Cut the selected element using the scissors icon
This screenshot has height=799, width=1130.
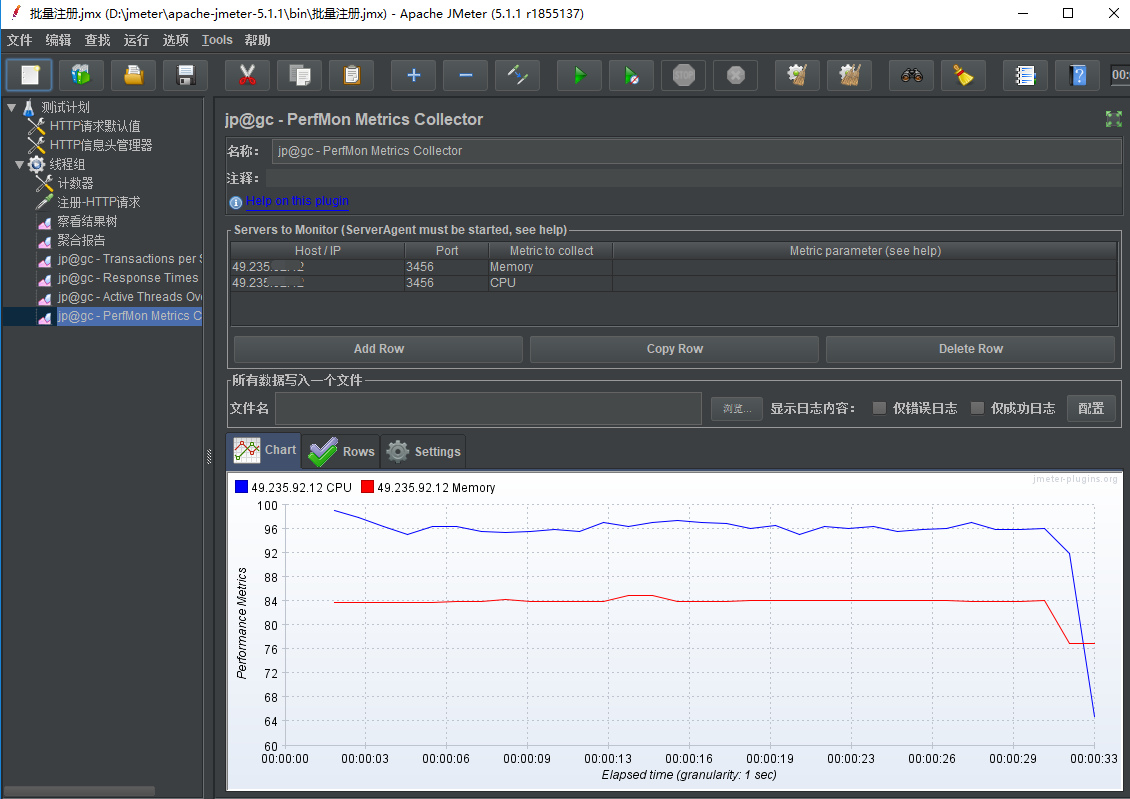[x=247, y=75]
